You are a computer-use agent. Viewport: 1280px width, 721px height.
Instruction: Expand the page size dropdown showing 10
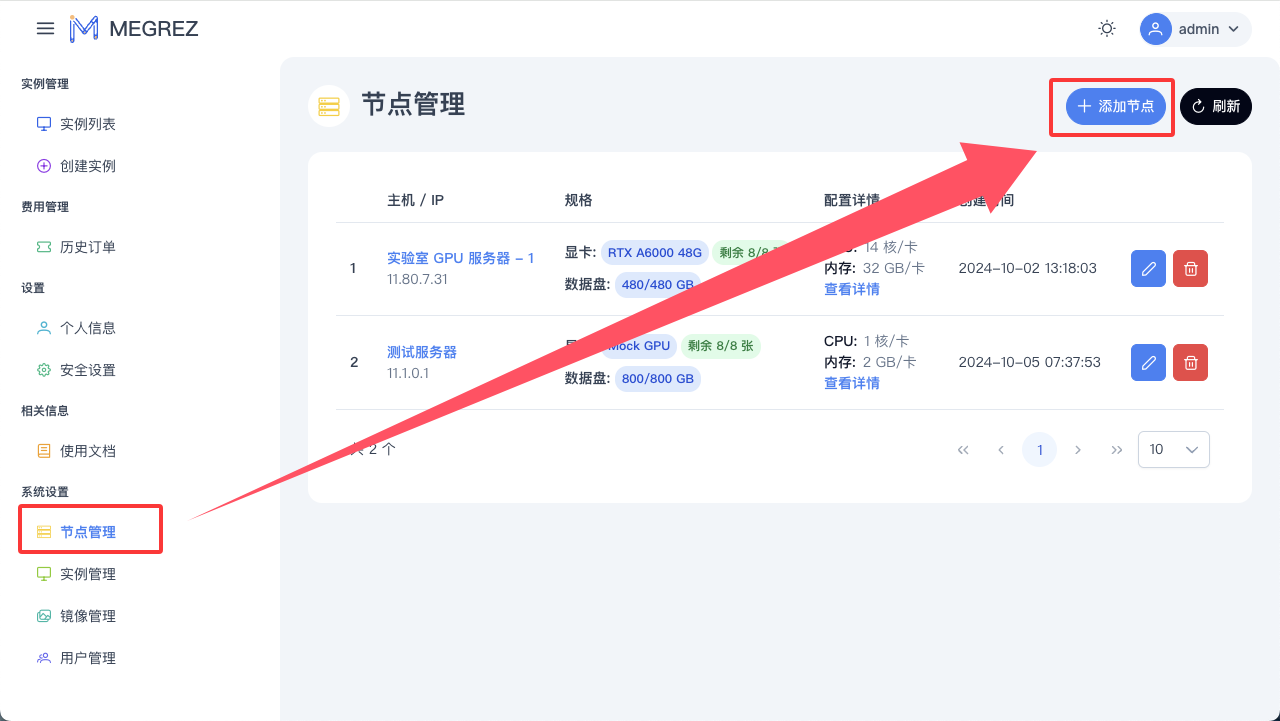coord(1173,450)
